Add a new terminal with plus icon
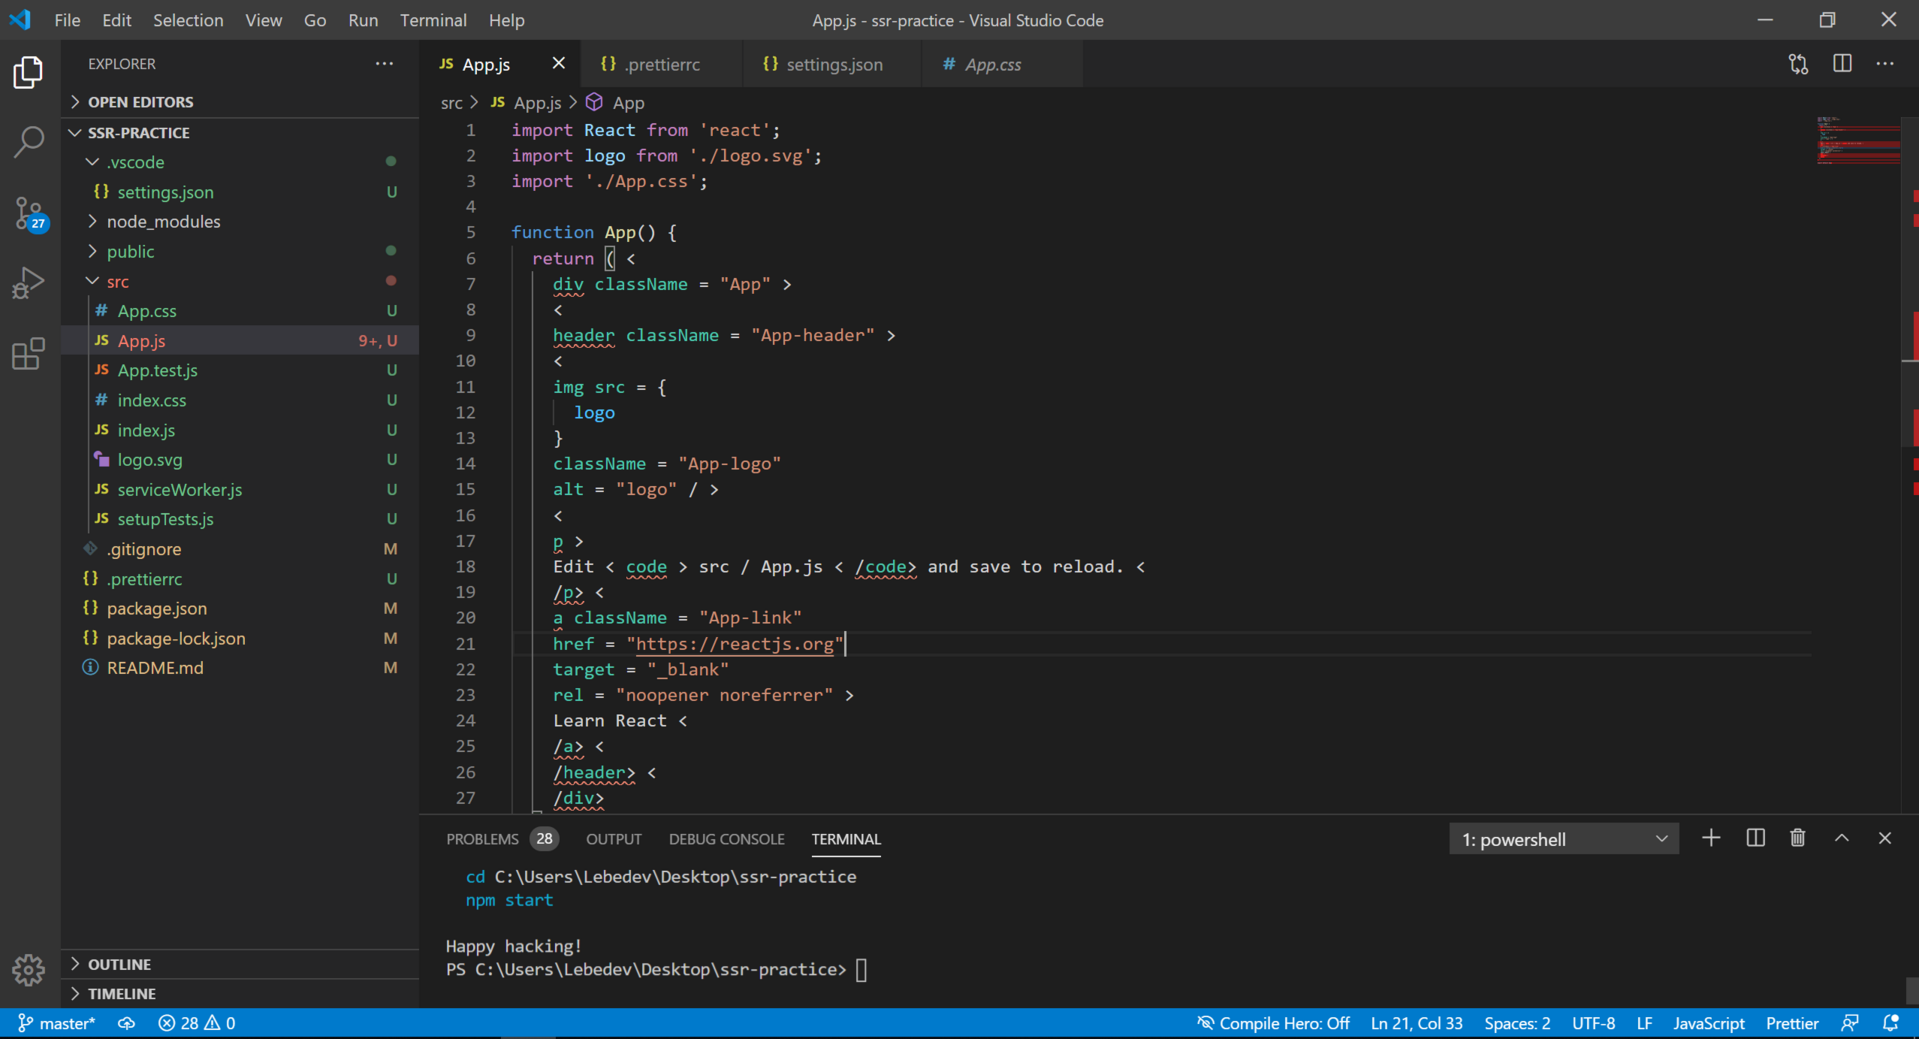Screen dimensions: 1919x1039 pos(1711,838)
